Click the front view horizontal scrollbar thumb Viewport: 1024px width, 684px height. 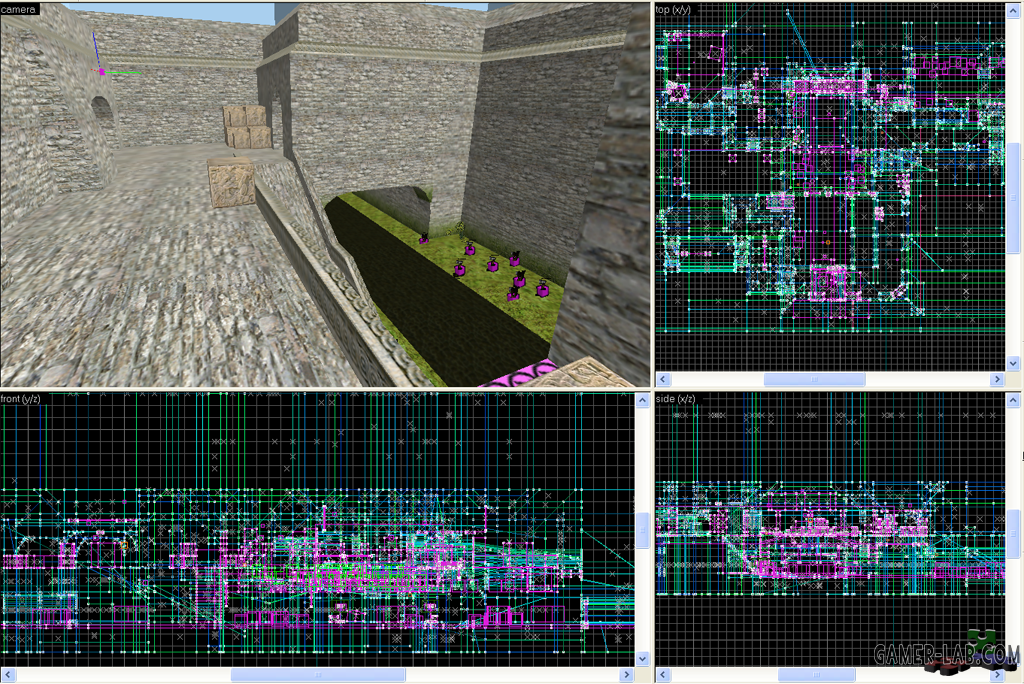(318, 674)
